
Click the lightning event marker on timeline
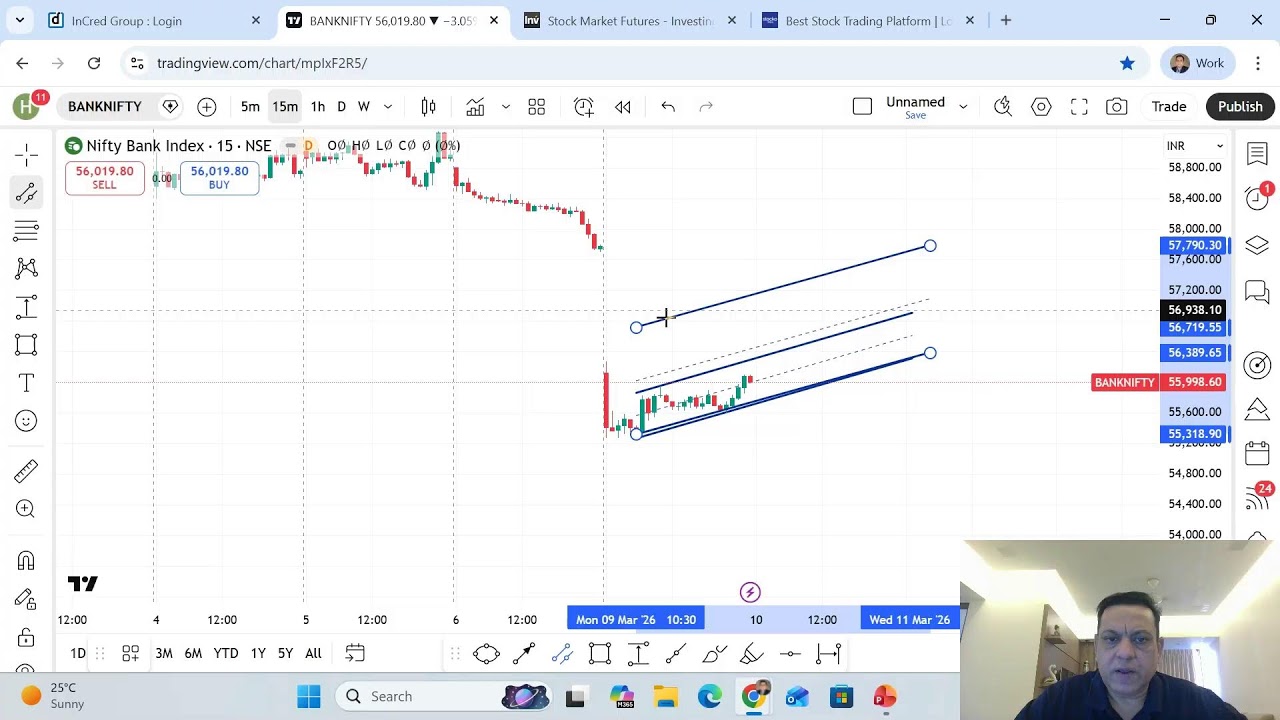(750, 593)
